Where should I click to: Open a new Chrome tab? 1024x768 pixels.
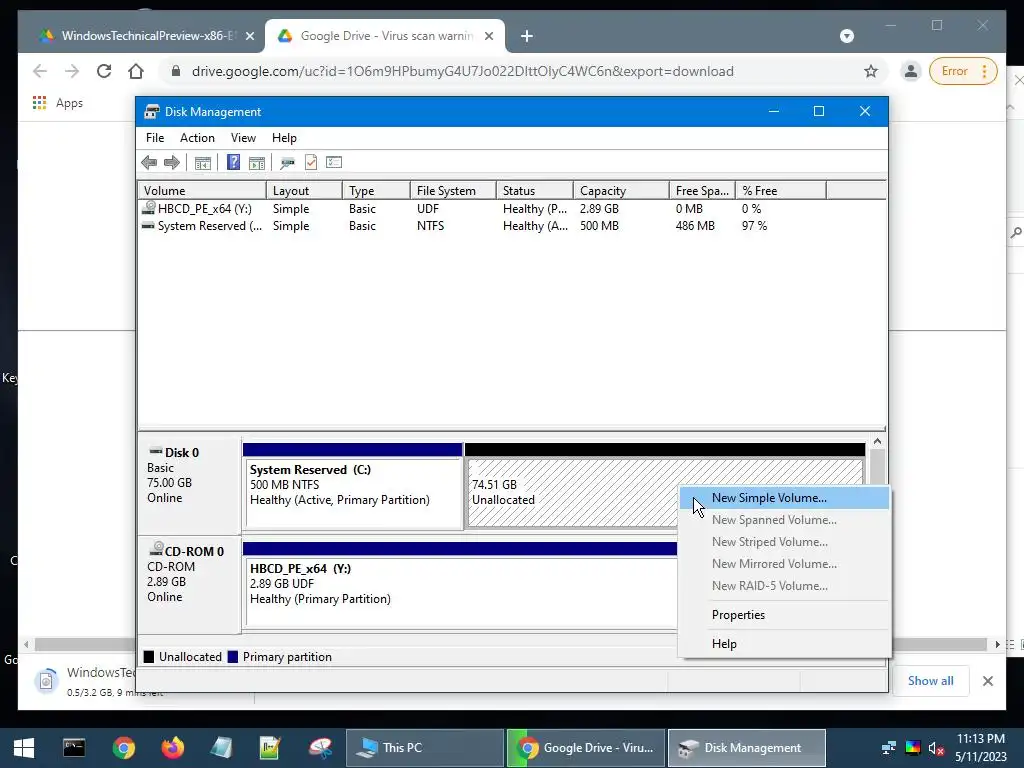pyautogui.click(x=527, y=36)
